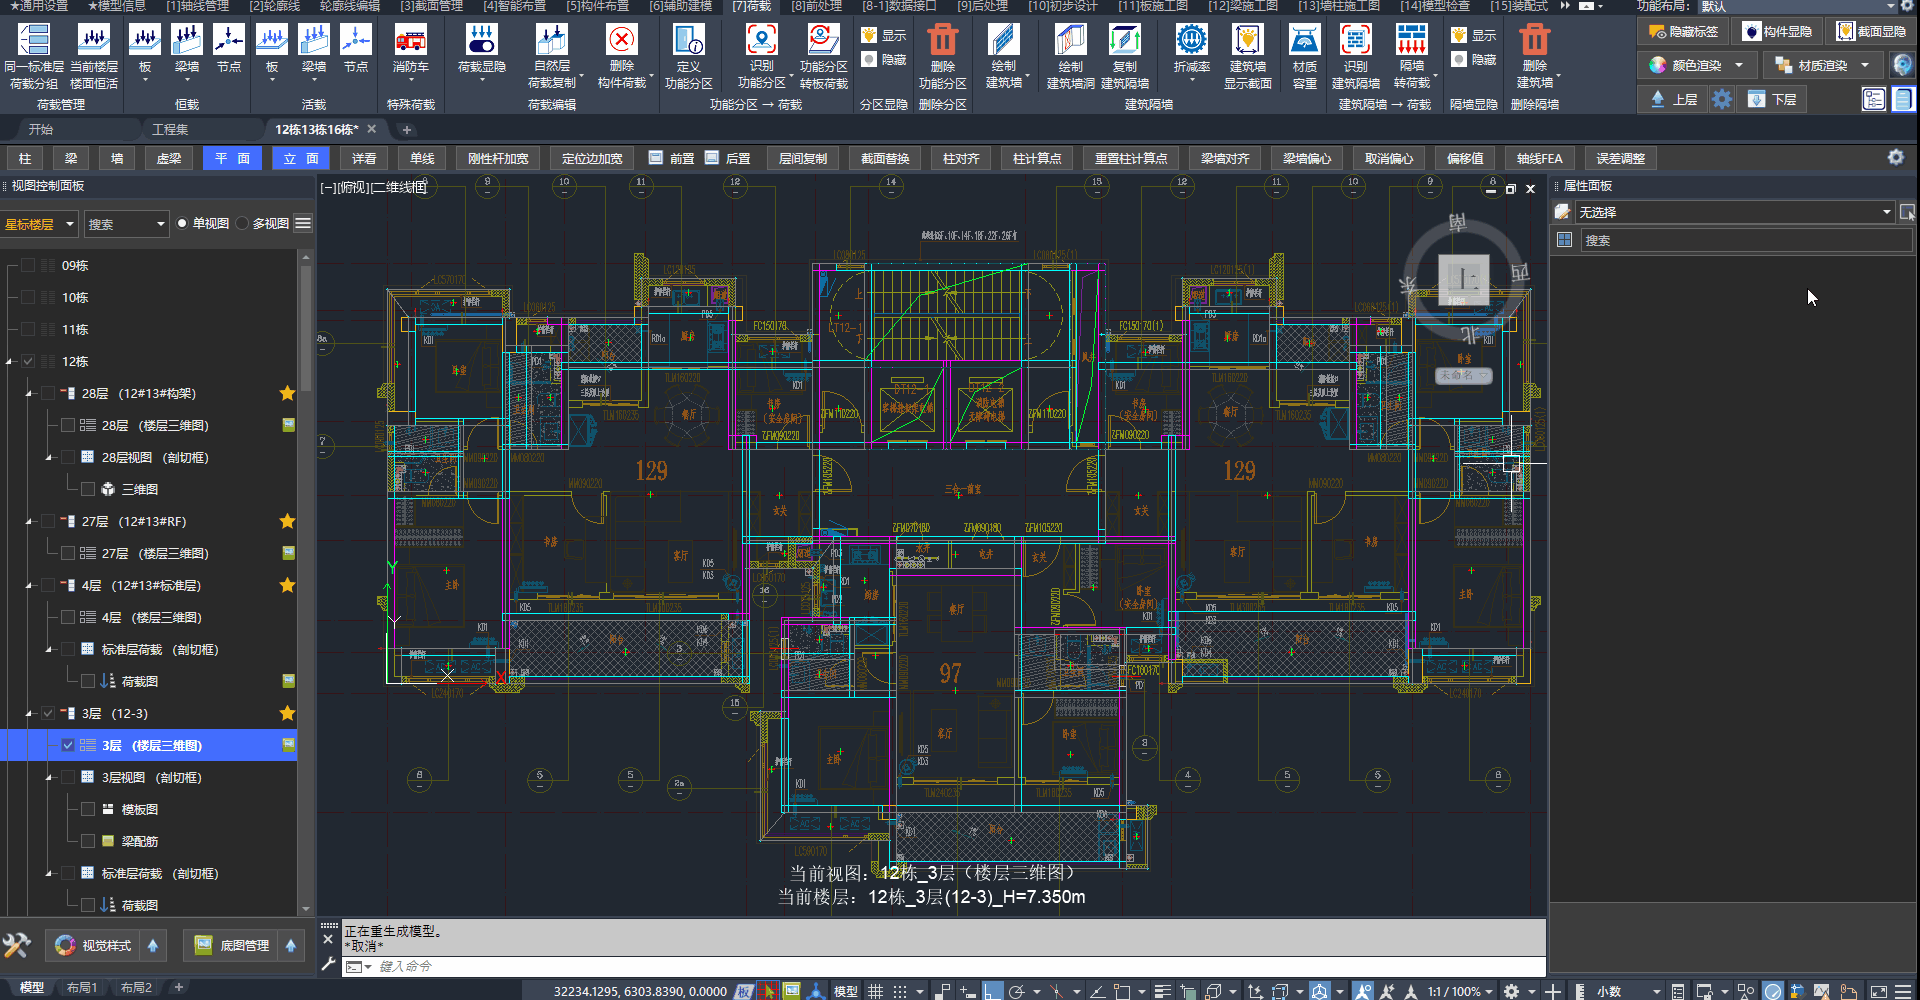
Task: Open the [9]后处理 ribbon tab
Action: pyautogui.click(x=982, y=6)
